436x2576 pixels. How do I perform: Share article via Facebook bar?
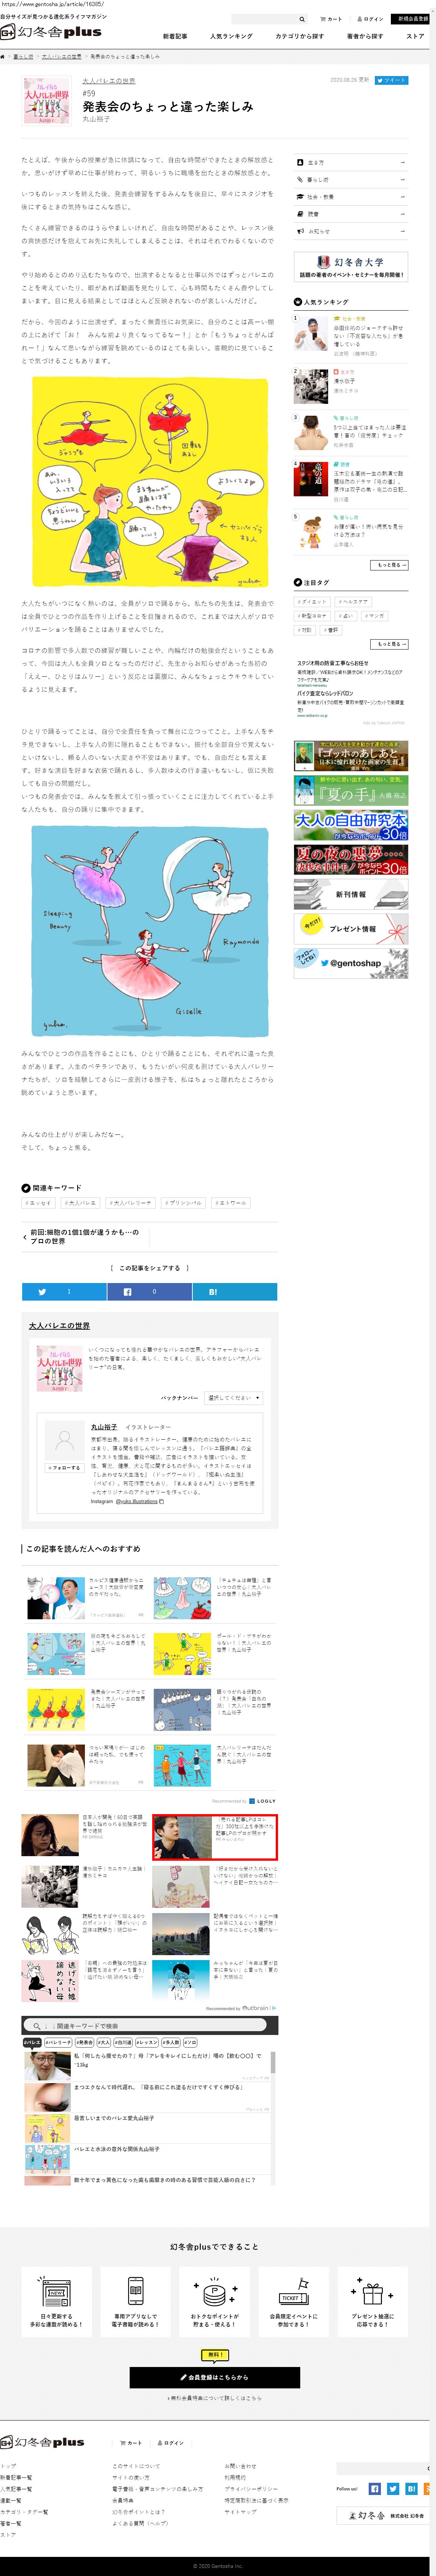[150, 1291]
